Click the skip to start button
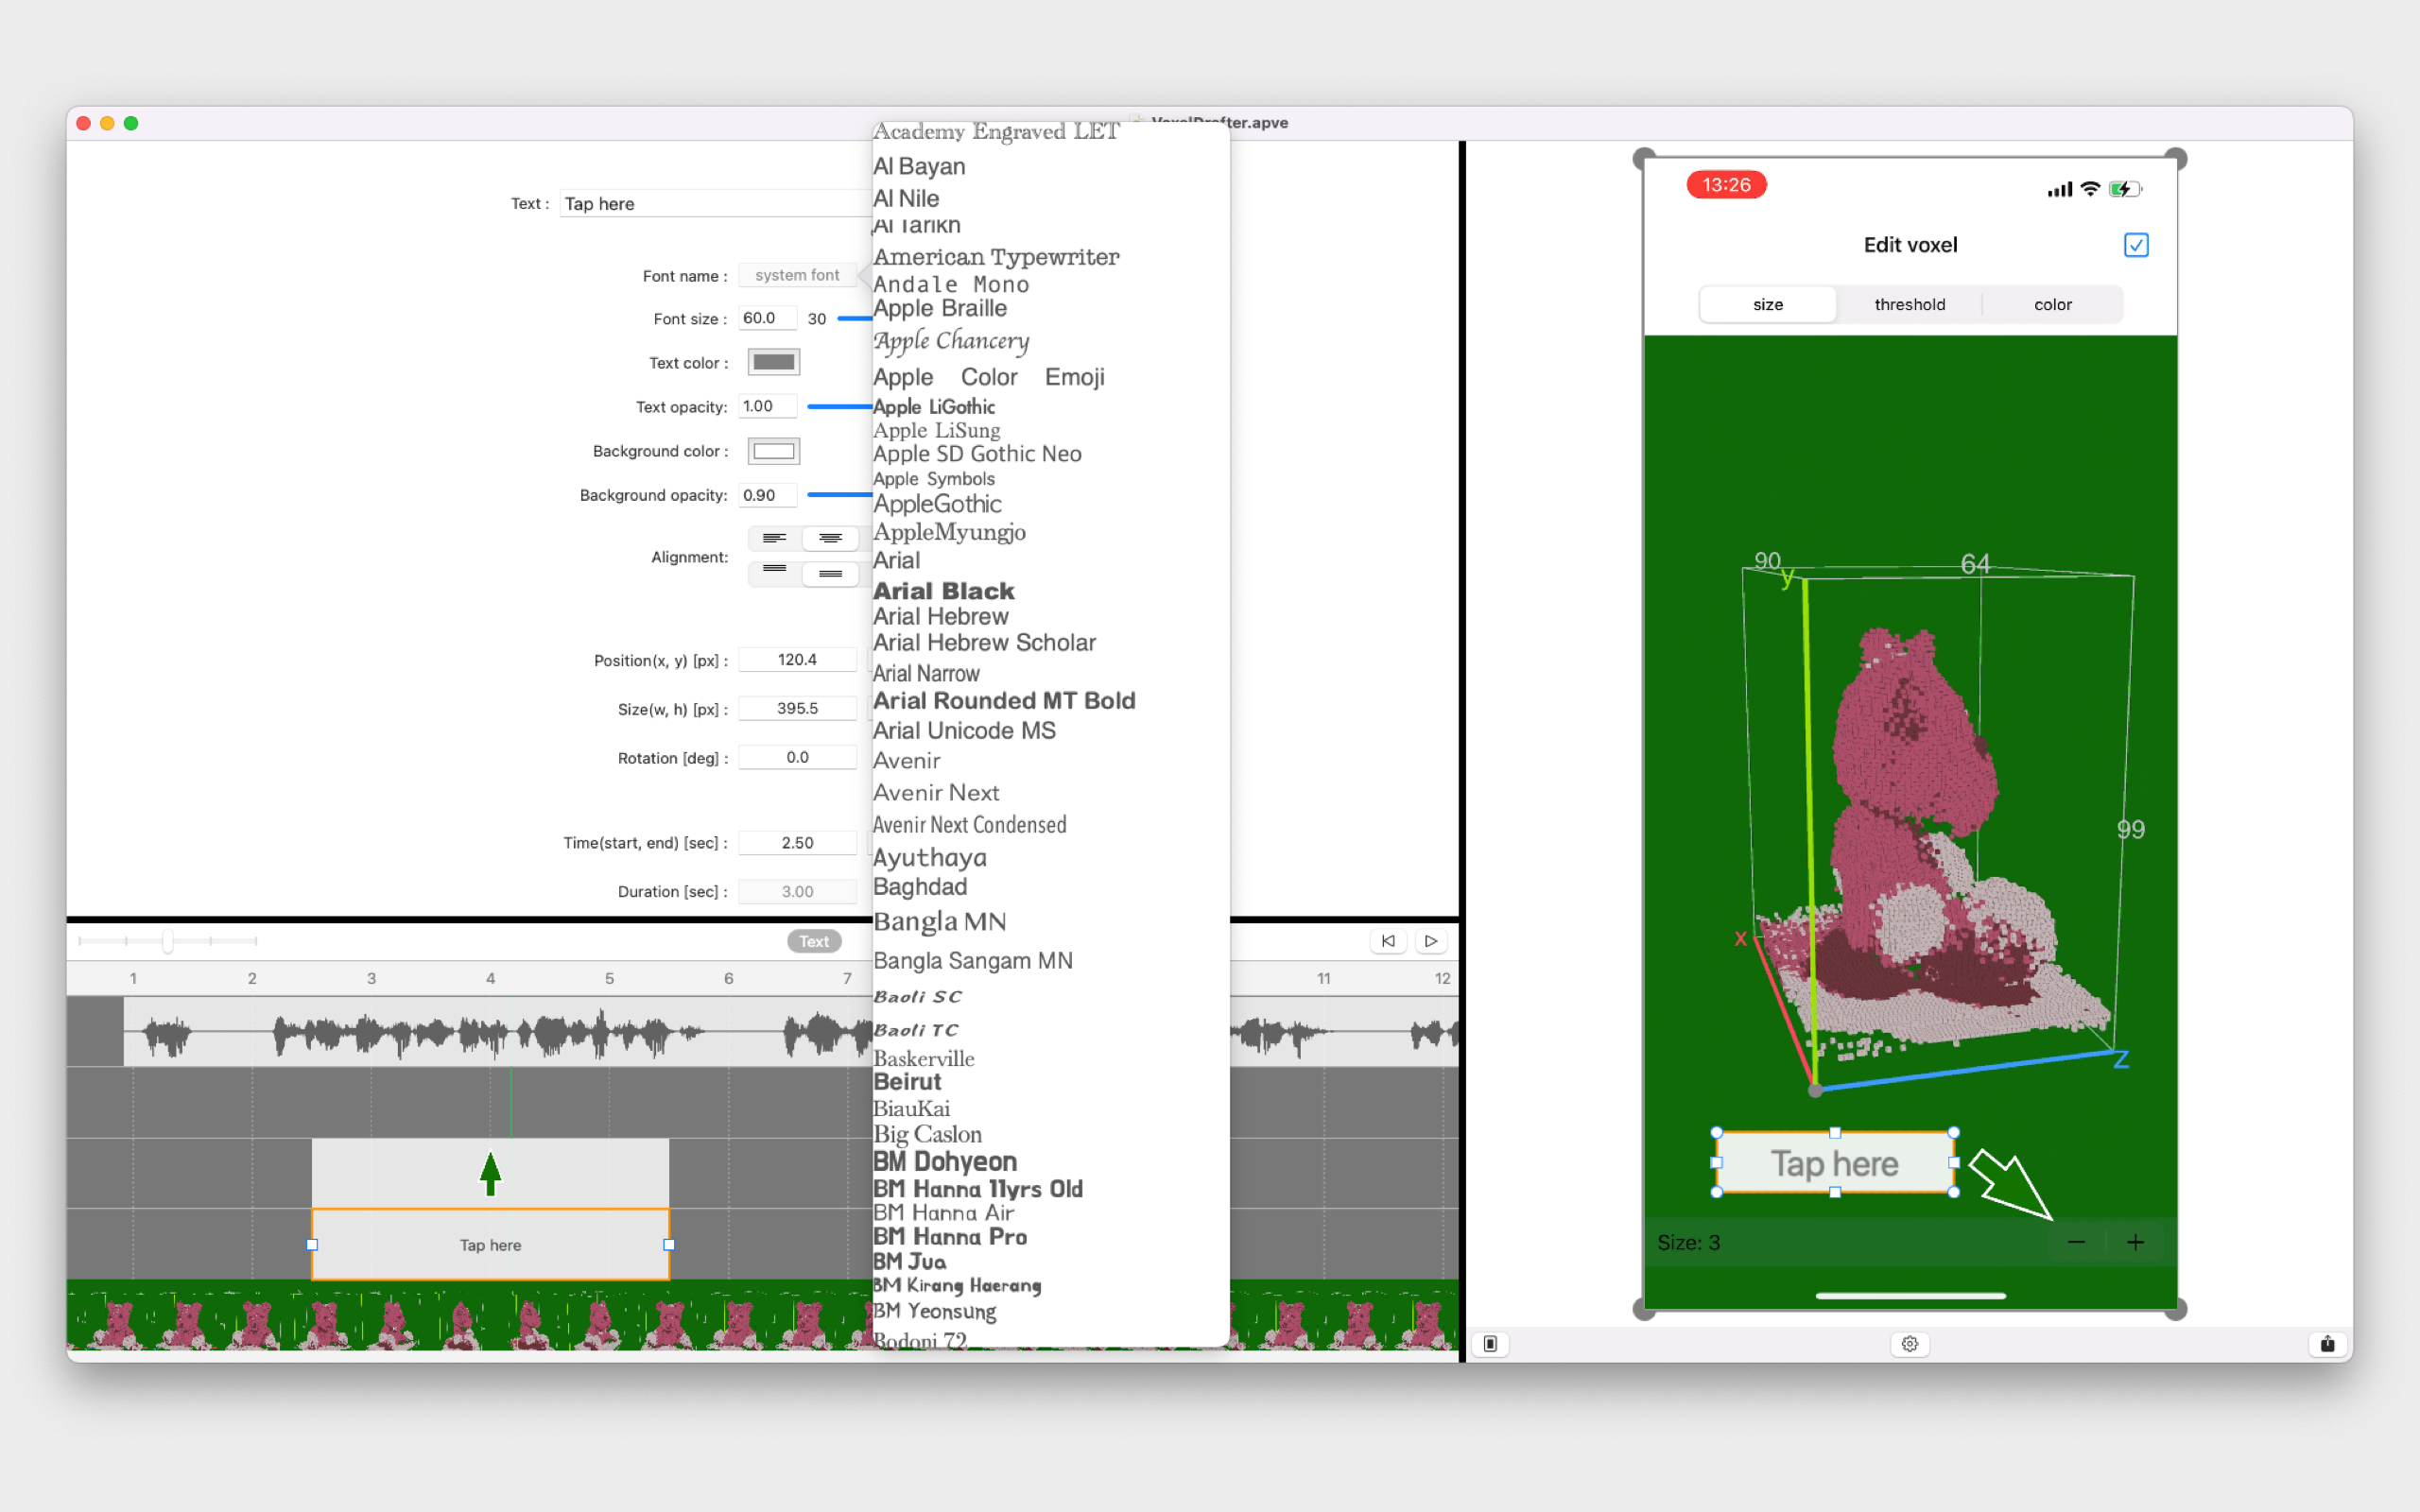 click(1388, 941)
